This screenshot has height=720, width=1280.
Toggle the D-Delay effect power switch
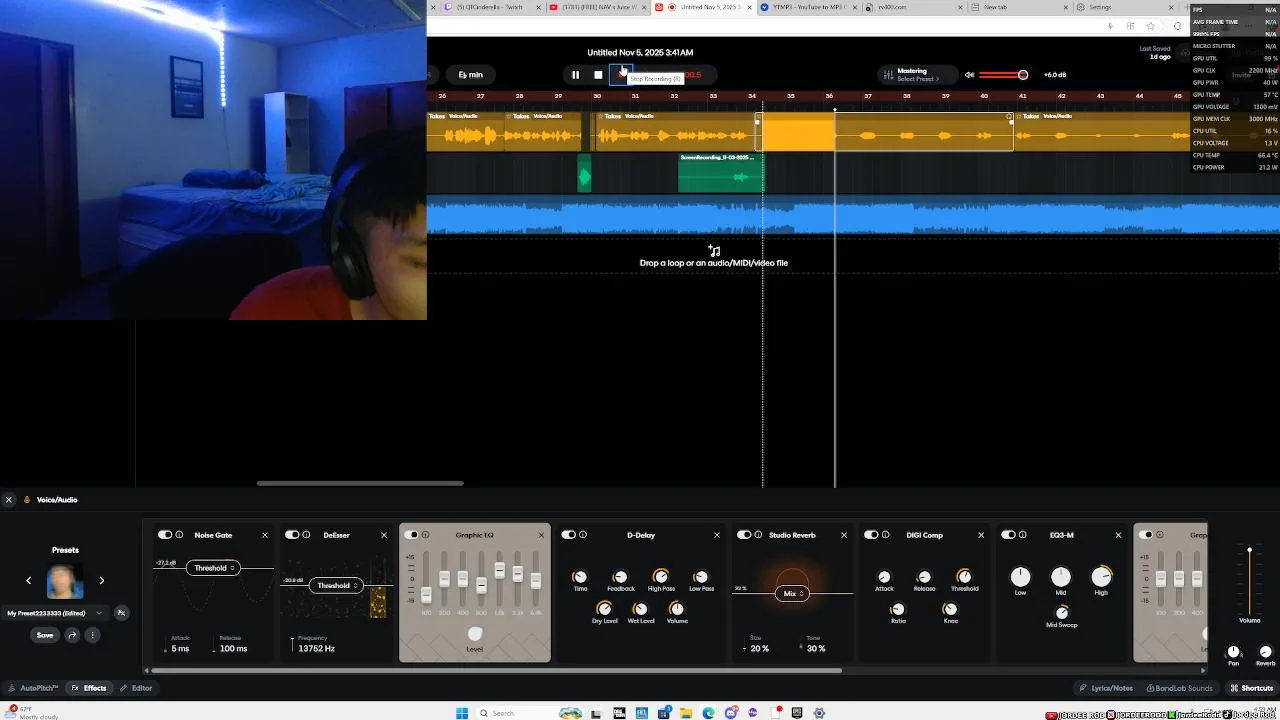(x=568, y=535)
